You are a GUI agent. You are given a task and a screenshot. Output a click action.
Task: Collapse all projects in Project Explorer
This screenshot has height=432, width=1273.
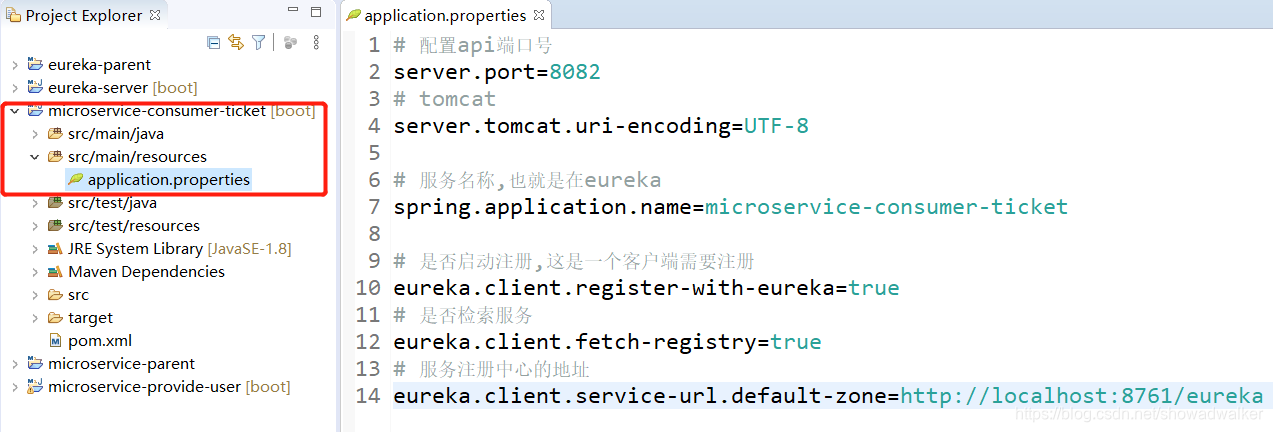[x=213, y=42]
